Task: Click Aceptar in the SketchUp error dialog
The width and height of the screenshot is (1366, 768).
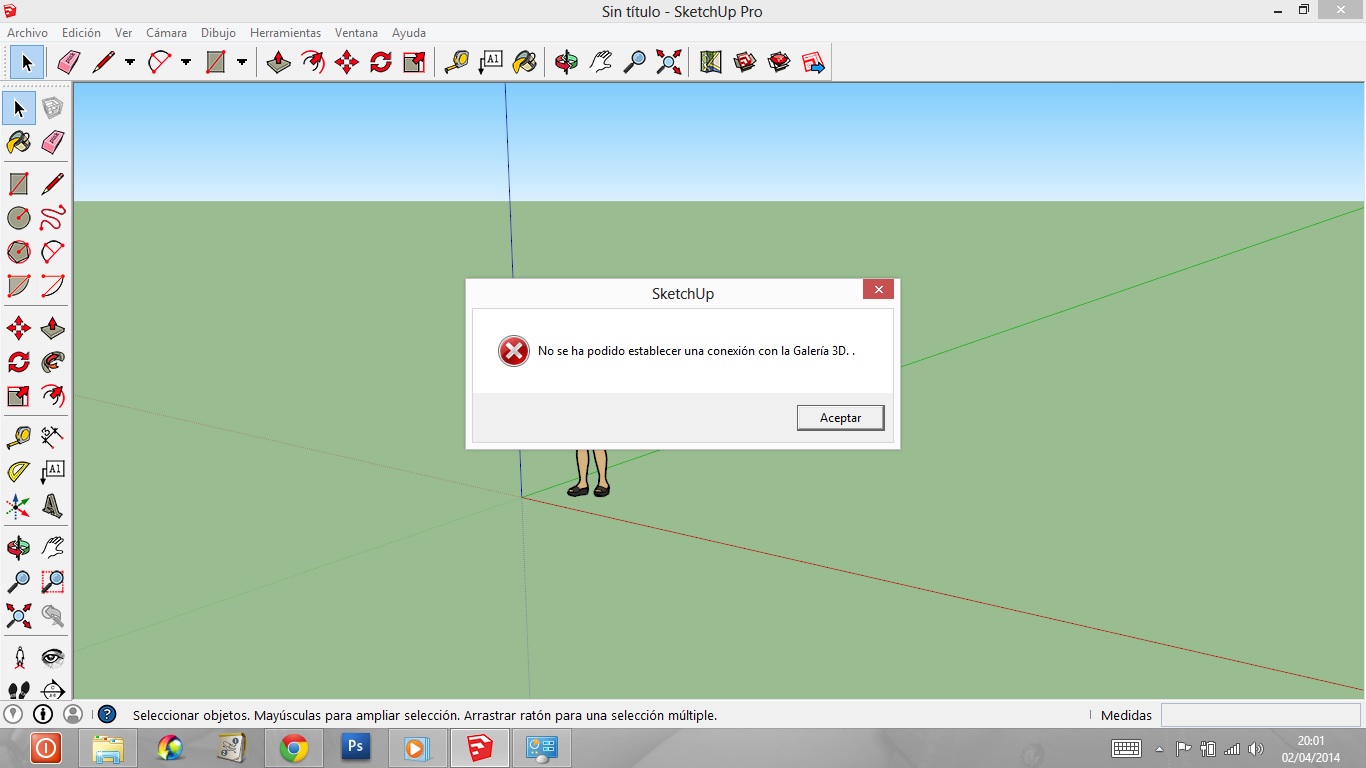Action: click(840, 417)
